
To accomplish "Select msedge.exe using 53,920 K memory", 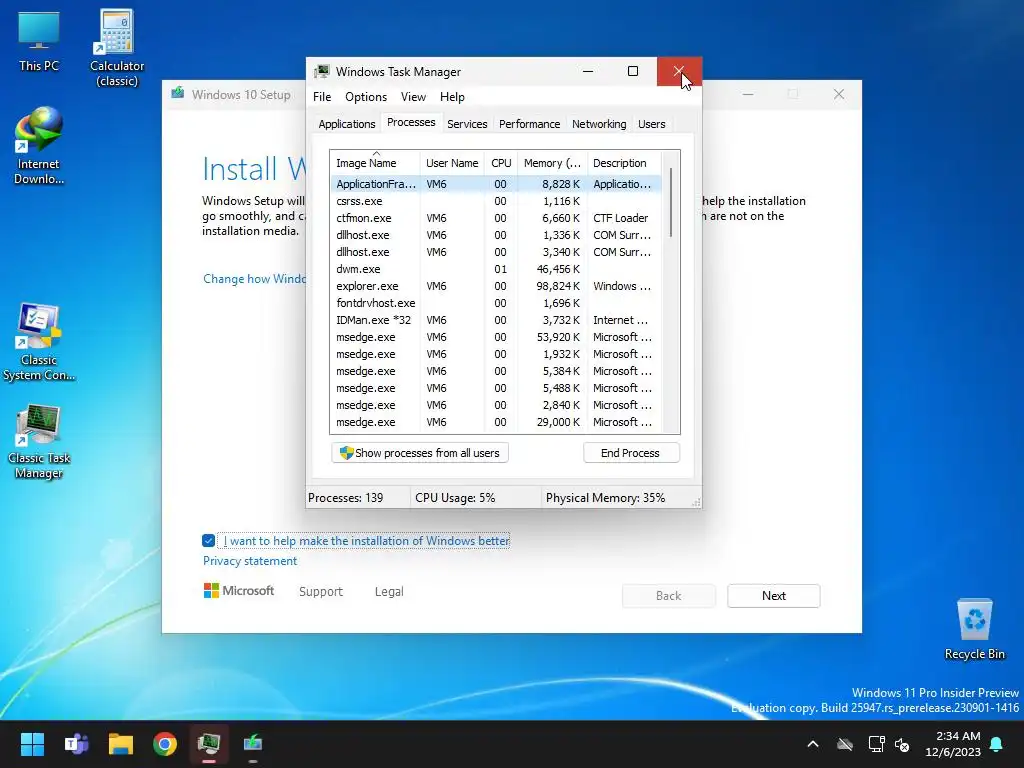I will pyautogui.click(x=496, y=337).
